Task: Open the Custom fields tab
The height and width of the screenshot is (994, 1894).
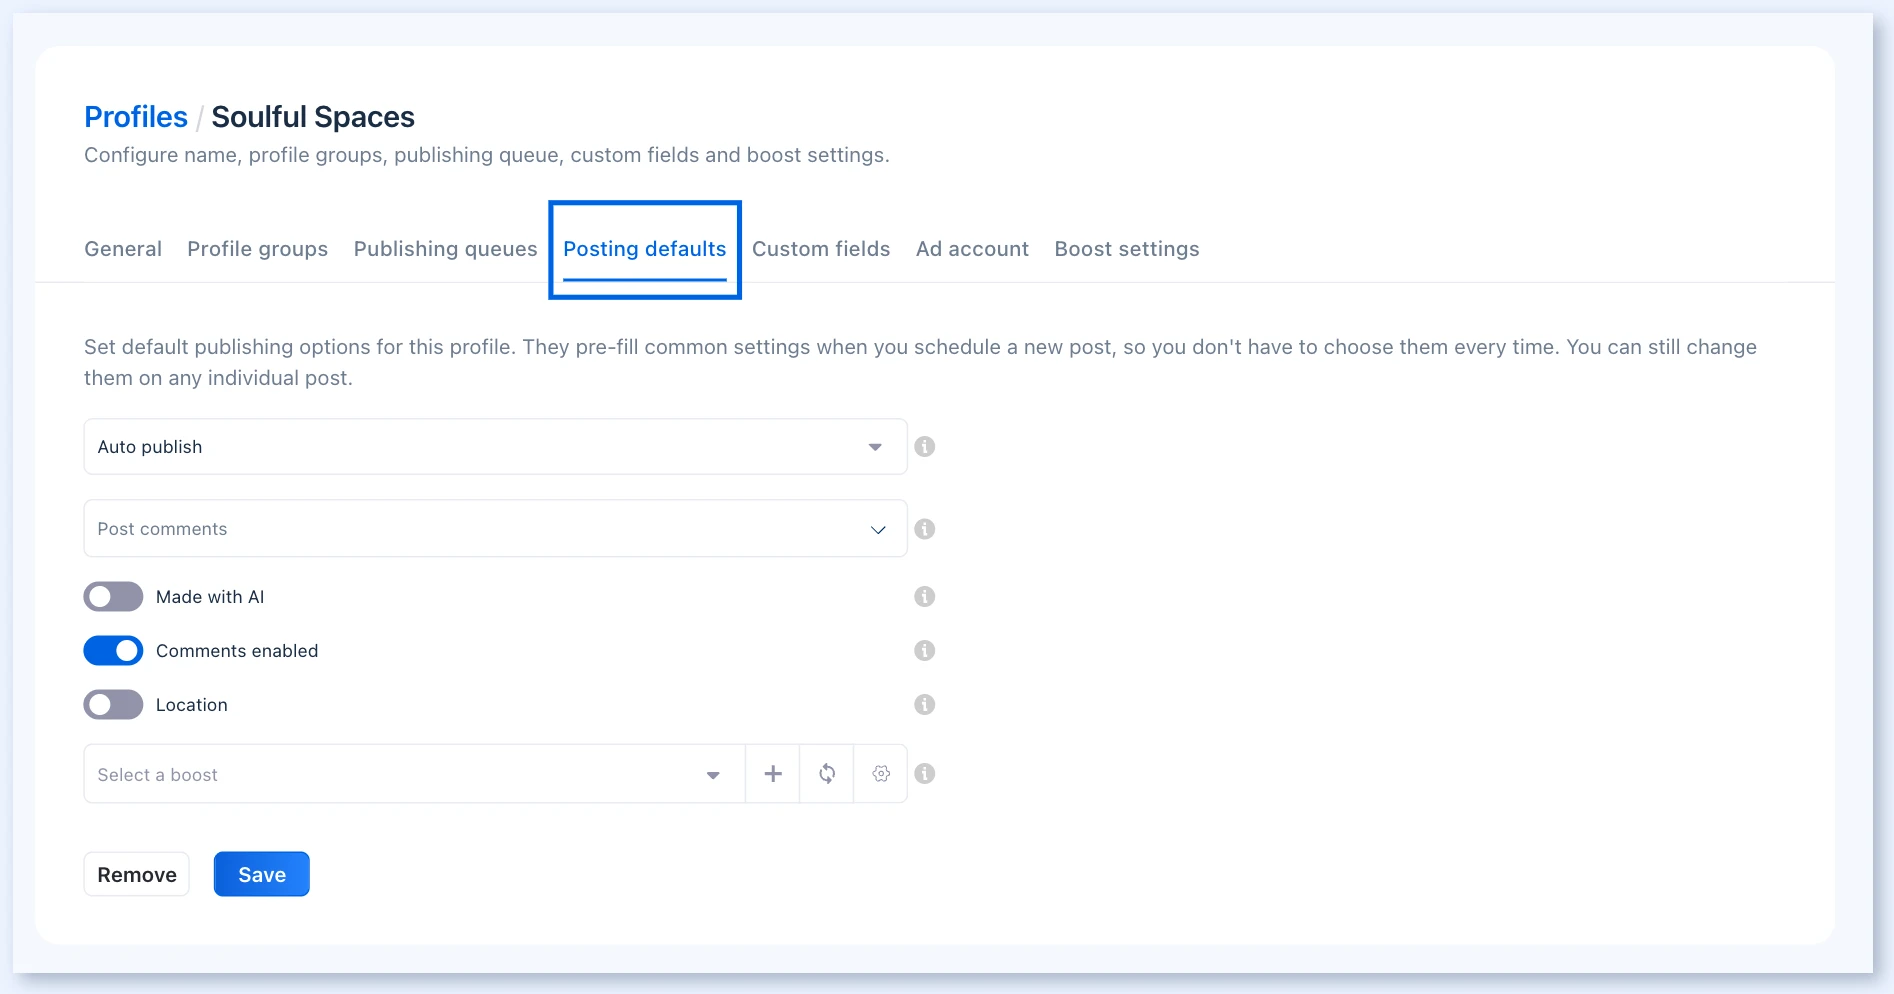Action: pyautogui.click(x=821, y=249)
